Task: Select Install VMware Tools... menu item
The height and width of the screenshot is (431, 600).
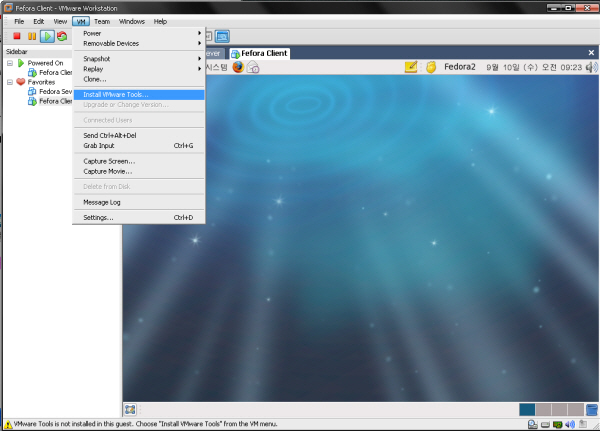Action: tap(139, 95)
